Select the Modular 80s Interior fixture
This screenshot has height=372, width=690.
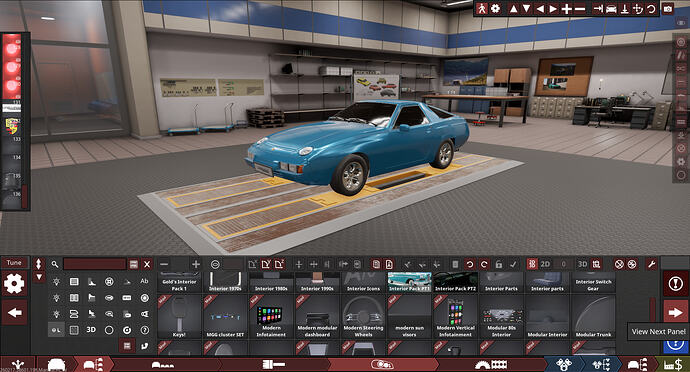501,317
